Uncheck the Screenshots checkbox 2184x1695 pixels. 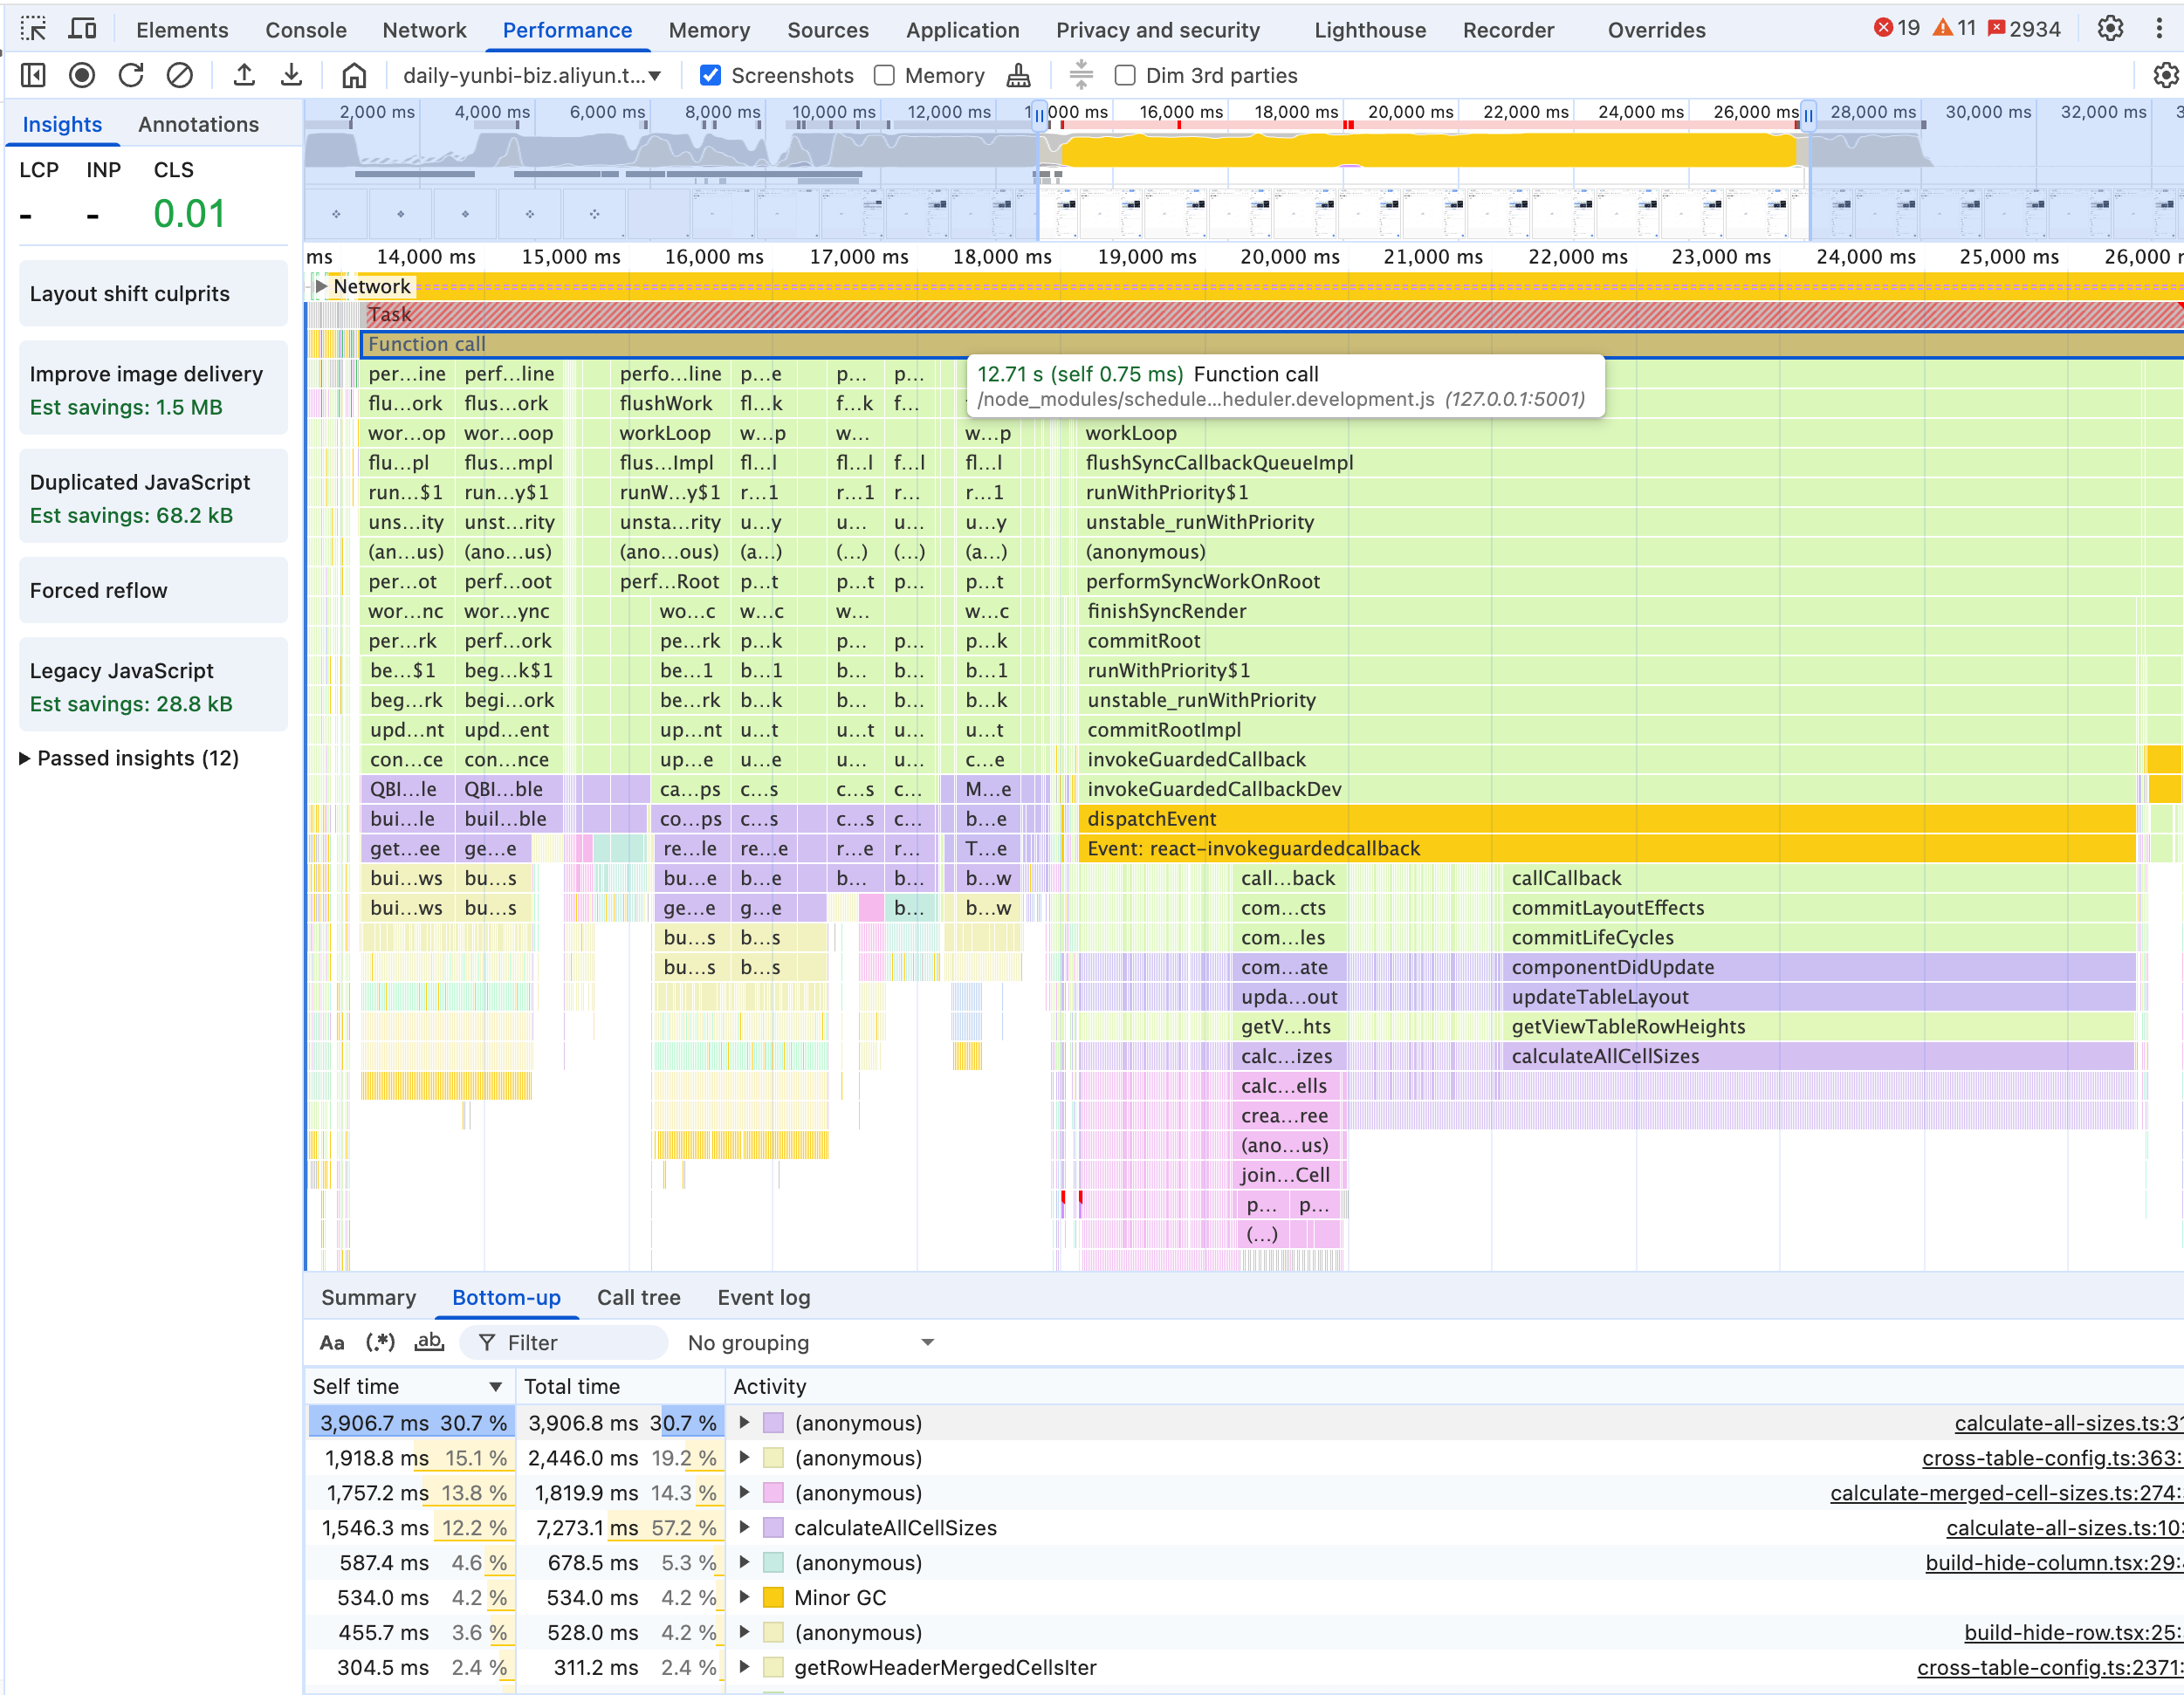point(710,75)
